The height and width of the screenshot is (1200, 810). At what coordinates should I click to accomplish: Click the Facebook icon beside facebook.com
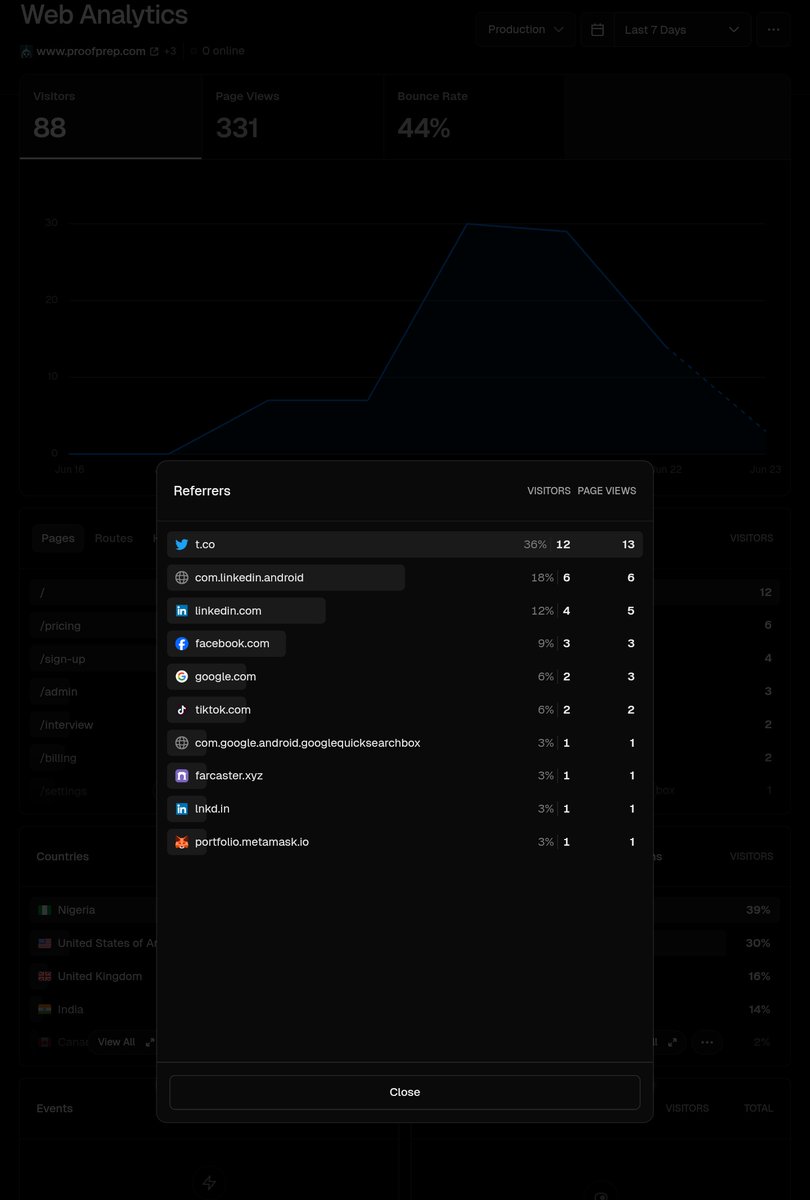click(181, 643)
